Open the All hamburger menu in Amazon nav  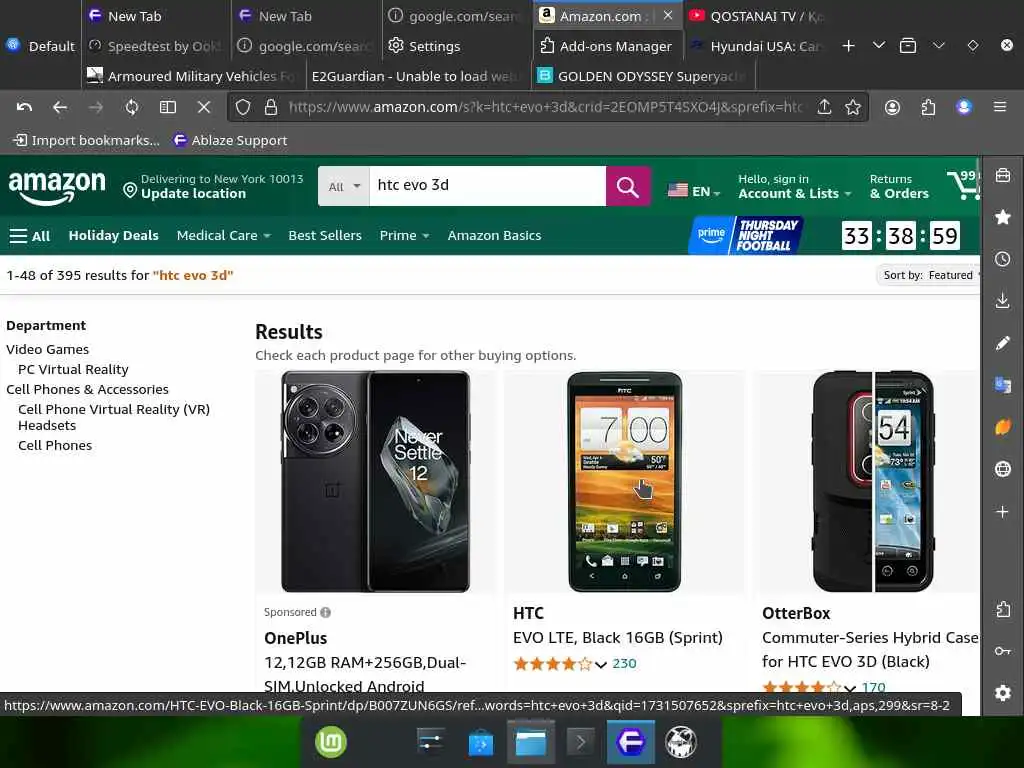point(30,236)
